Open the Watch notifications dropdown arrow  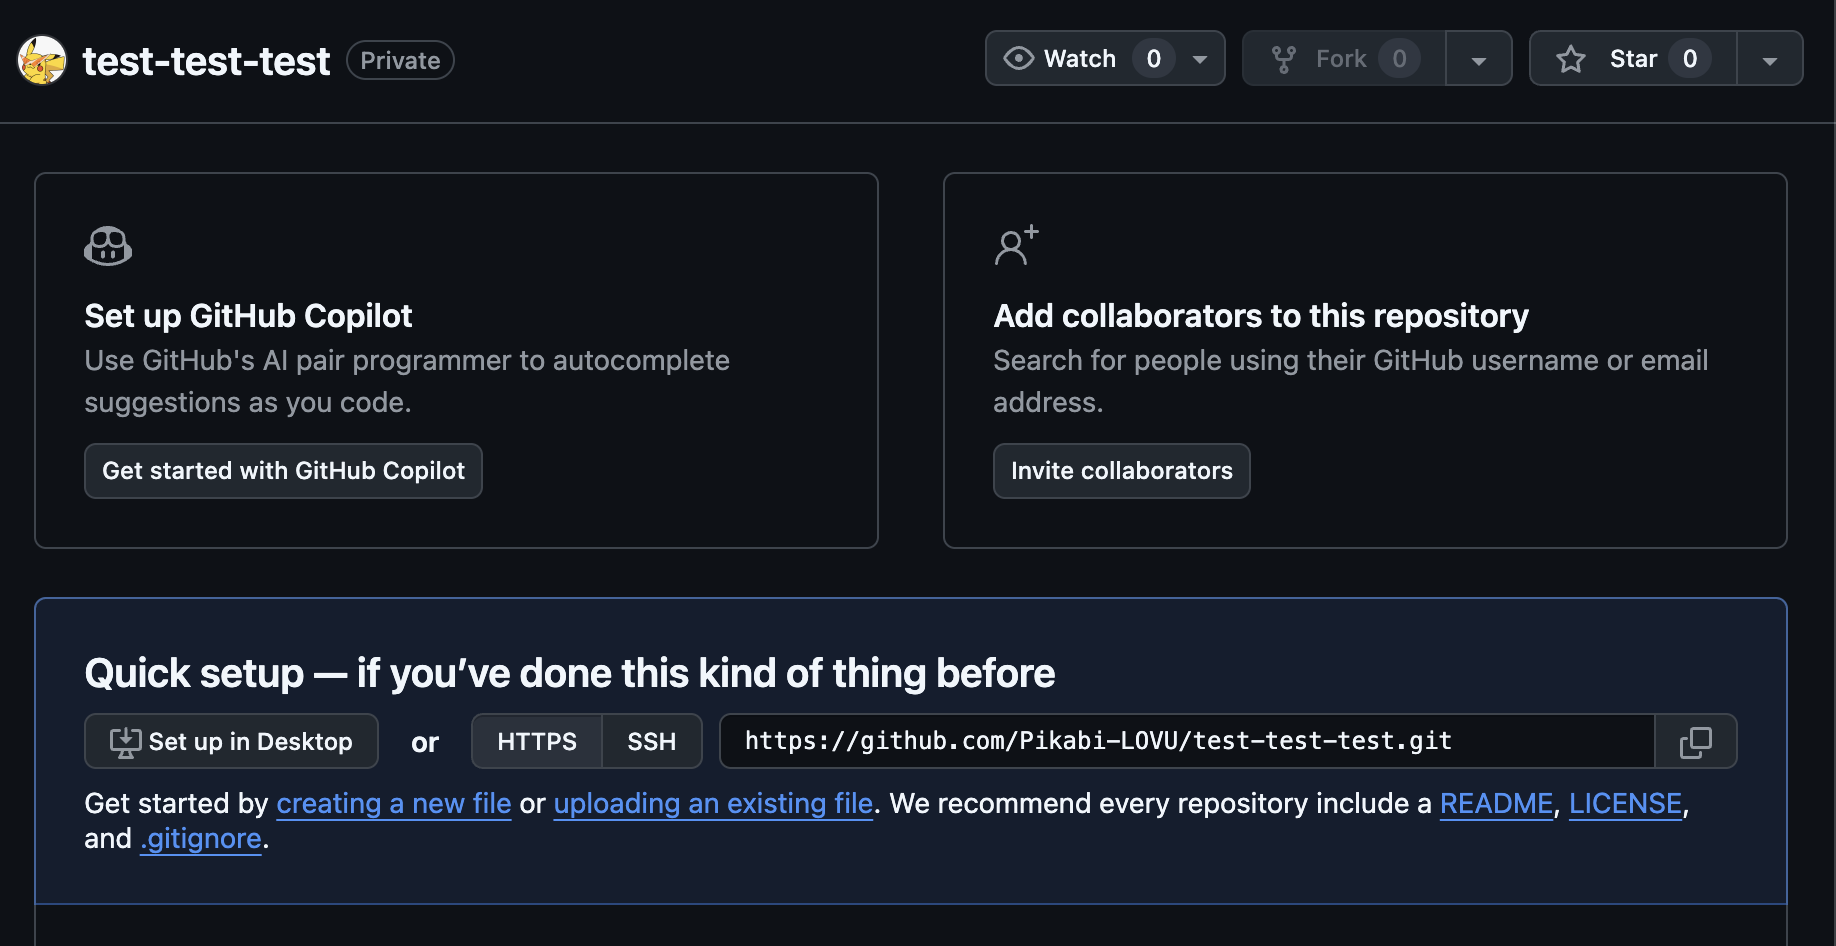click(1200, 59)
